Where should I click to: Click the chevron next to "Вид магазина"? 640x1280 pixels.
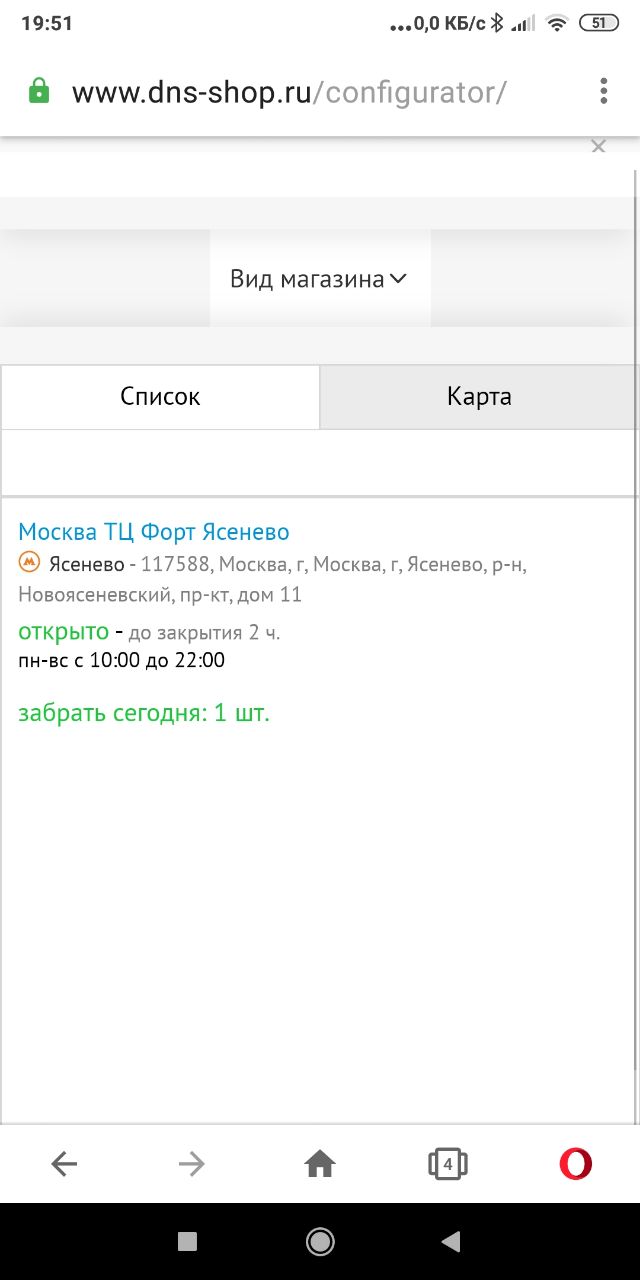click(398, 278)
